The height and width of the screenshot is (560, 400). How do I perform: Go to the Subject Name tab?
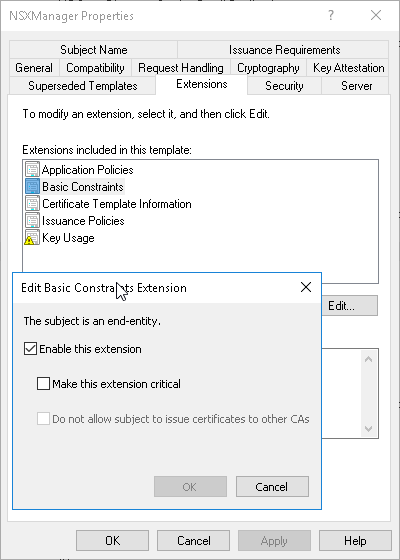[94, 50]
